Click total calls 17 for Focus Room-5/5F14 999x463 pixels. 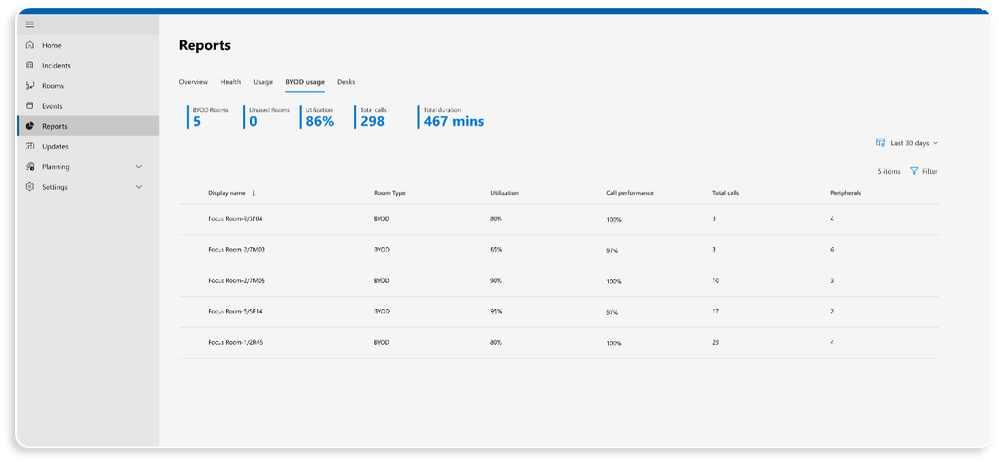point(715,311)
